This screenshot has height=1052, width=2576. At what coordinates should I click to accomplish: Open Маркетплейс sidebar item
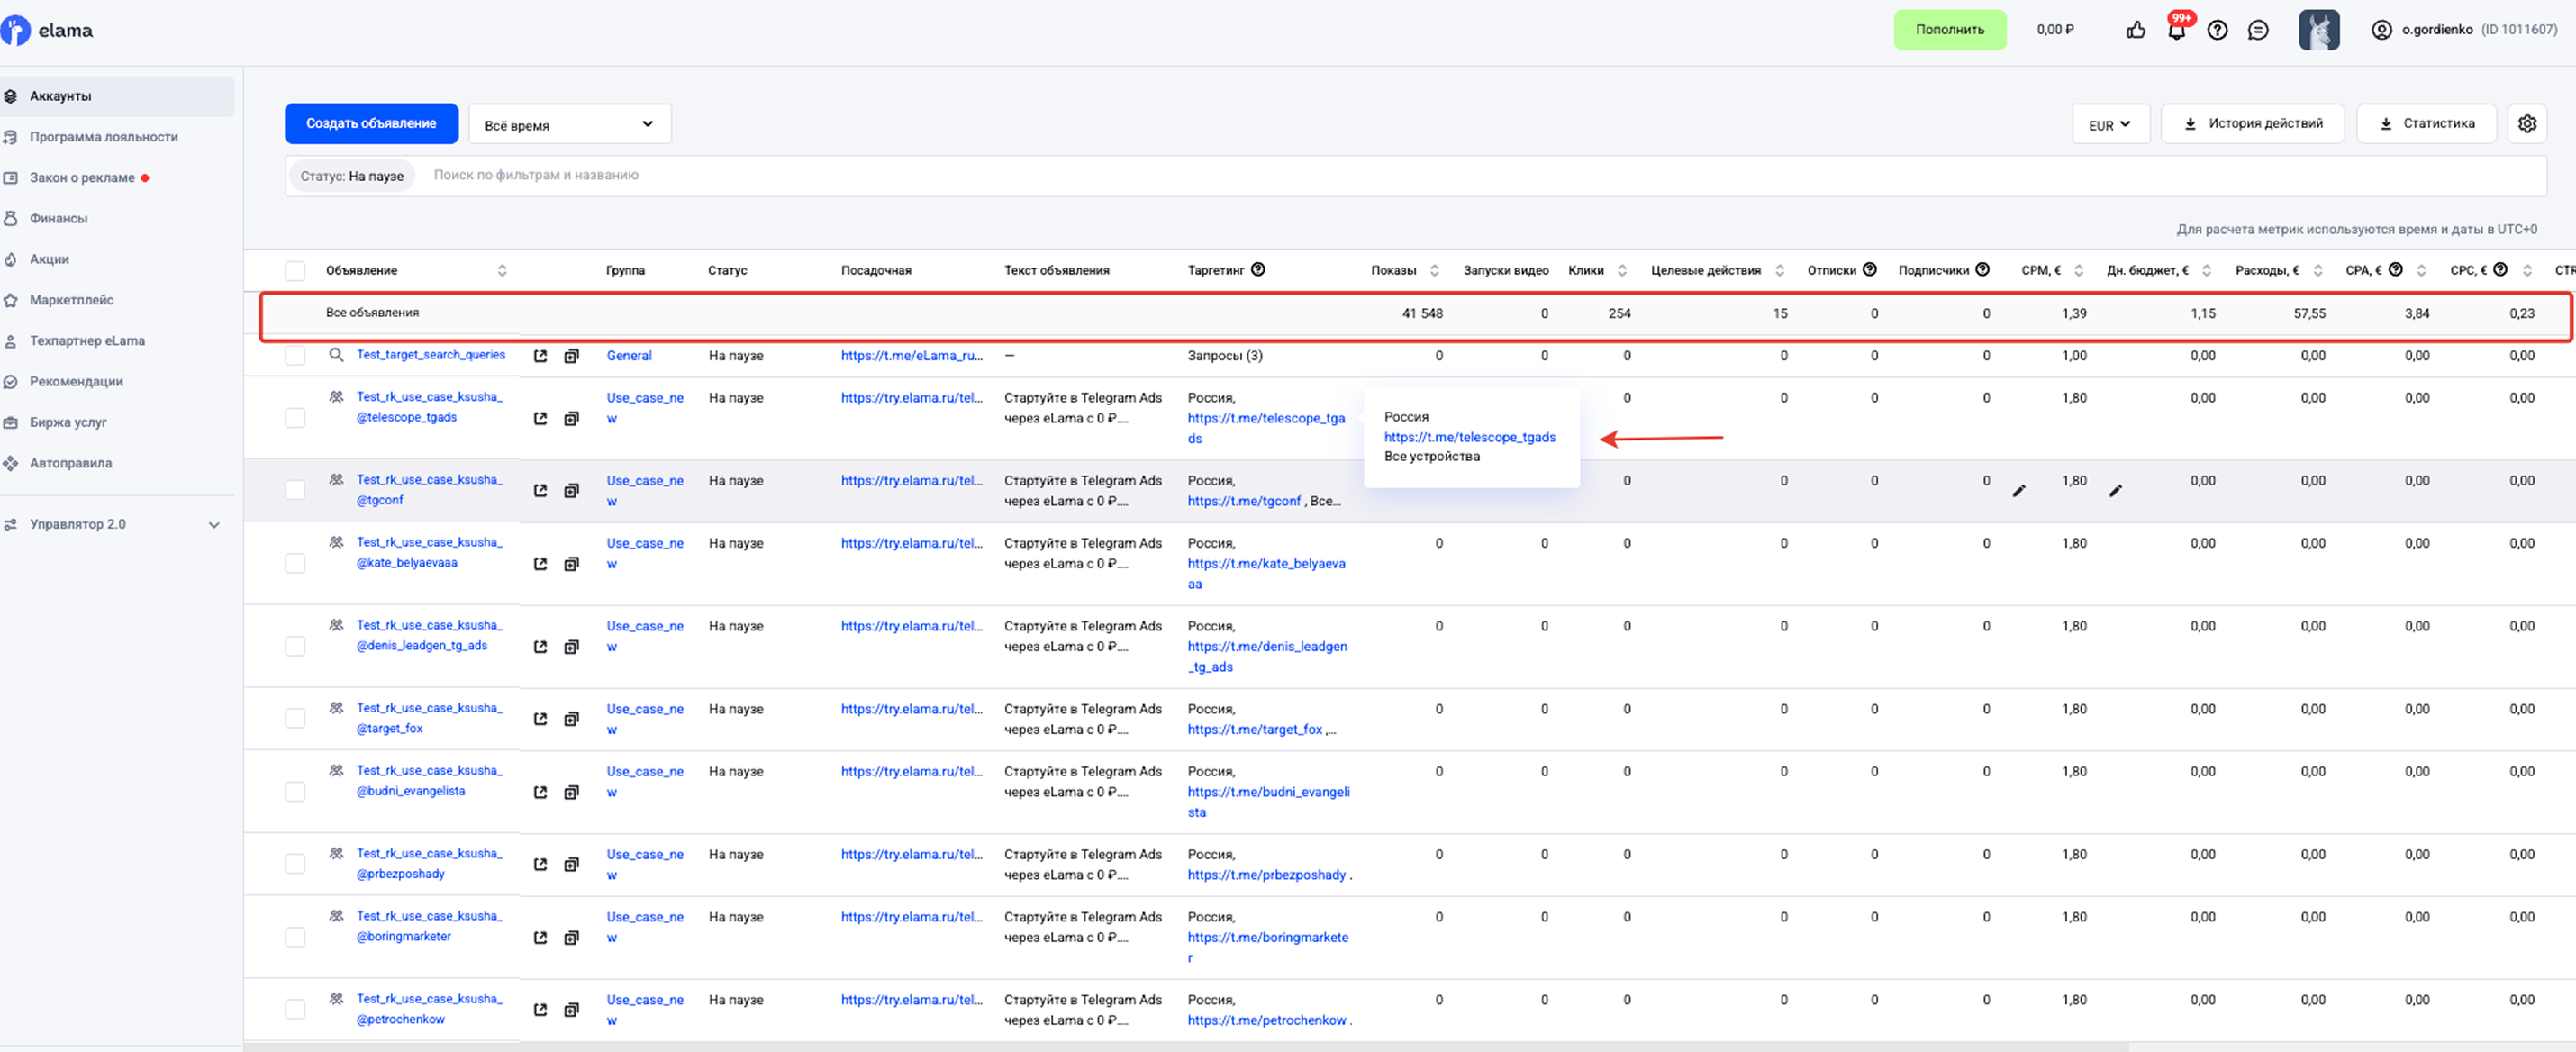tap(71, 300)
